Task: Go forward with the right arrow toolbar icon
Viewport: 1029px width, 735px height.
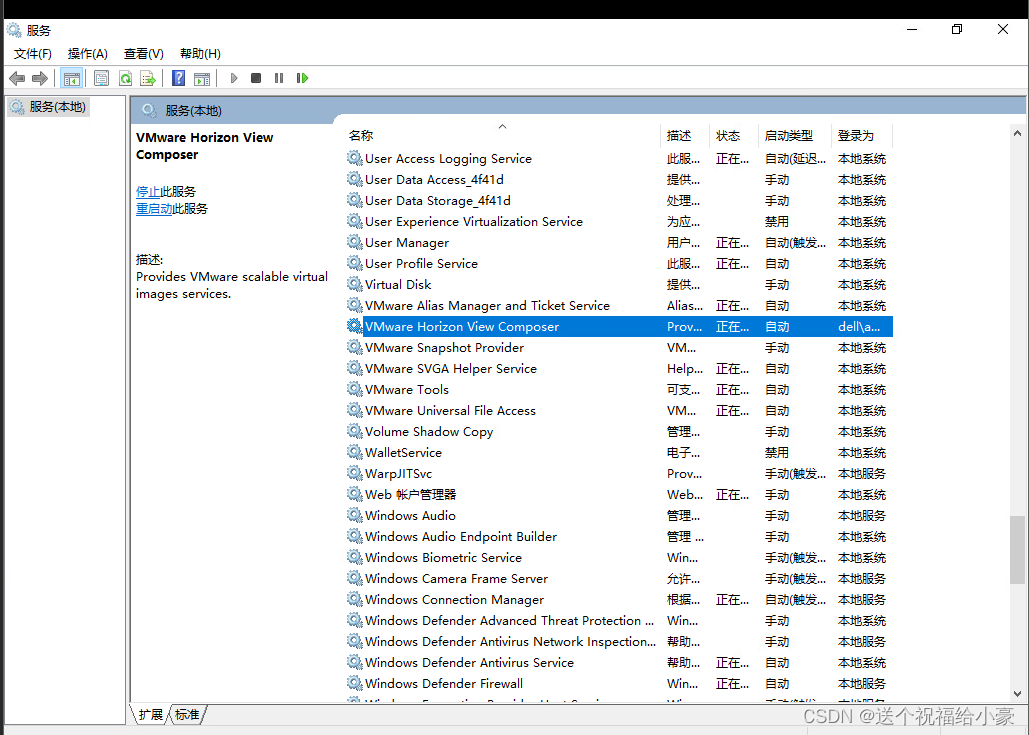Action: [x=40, y=79]
